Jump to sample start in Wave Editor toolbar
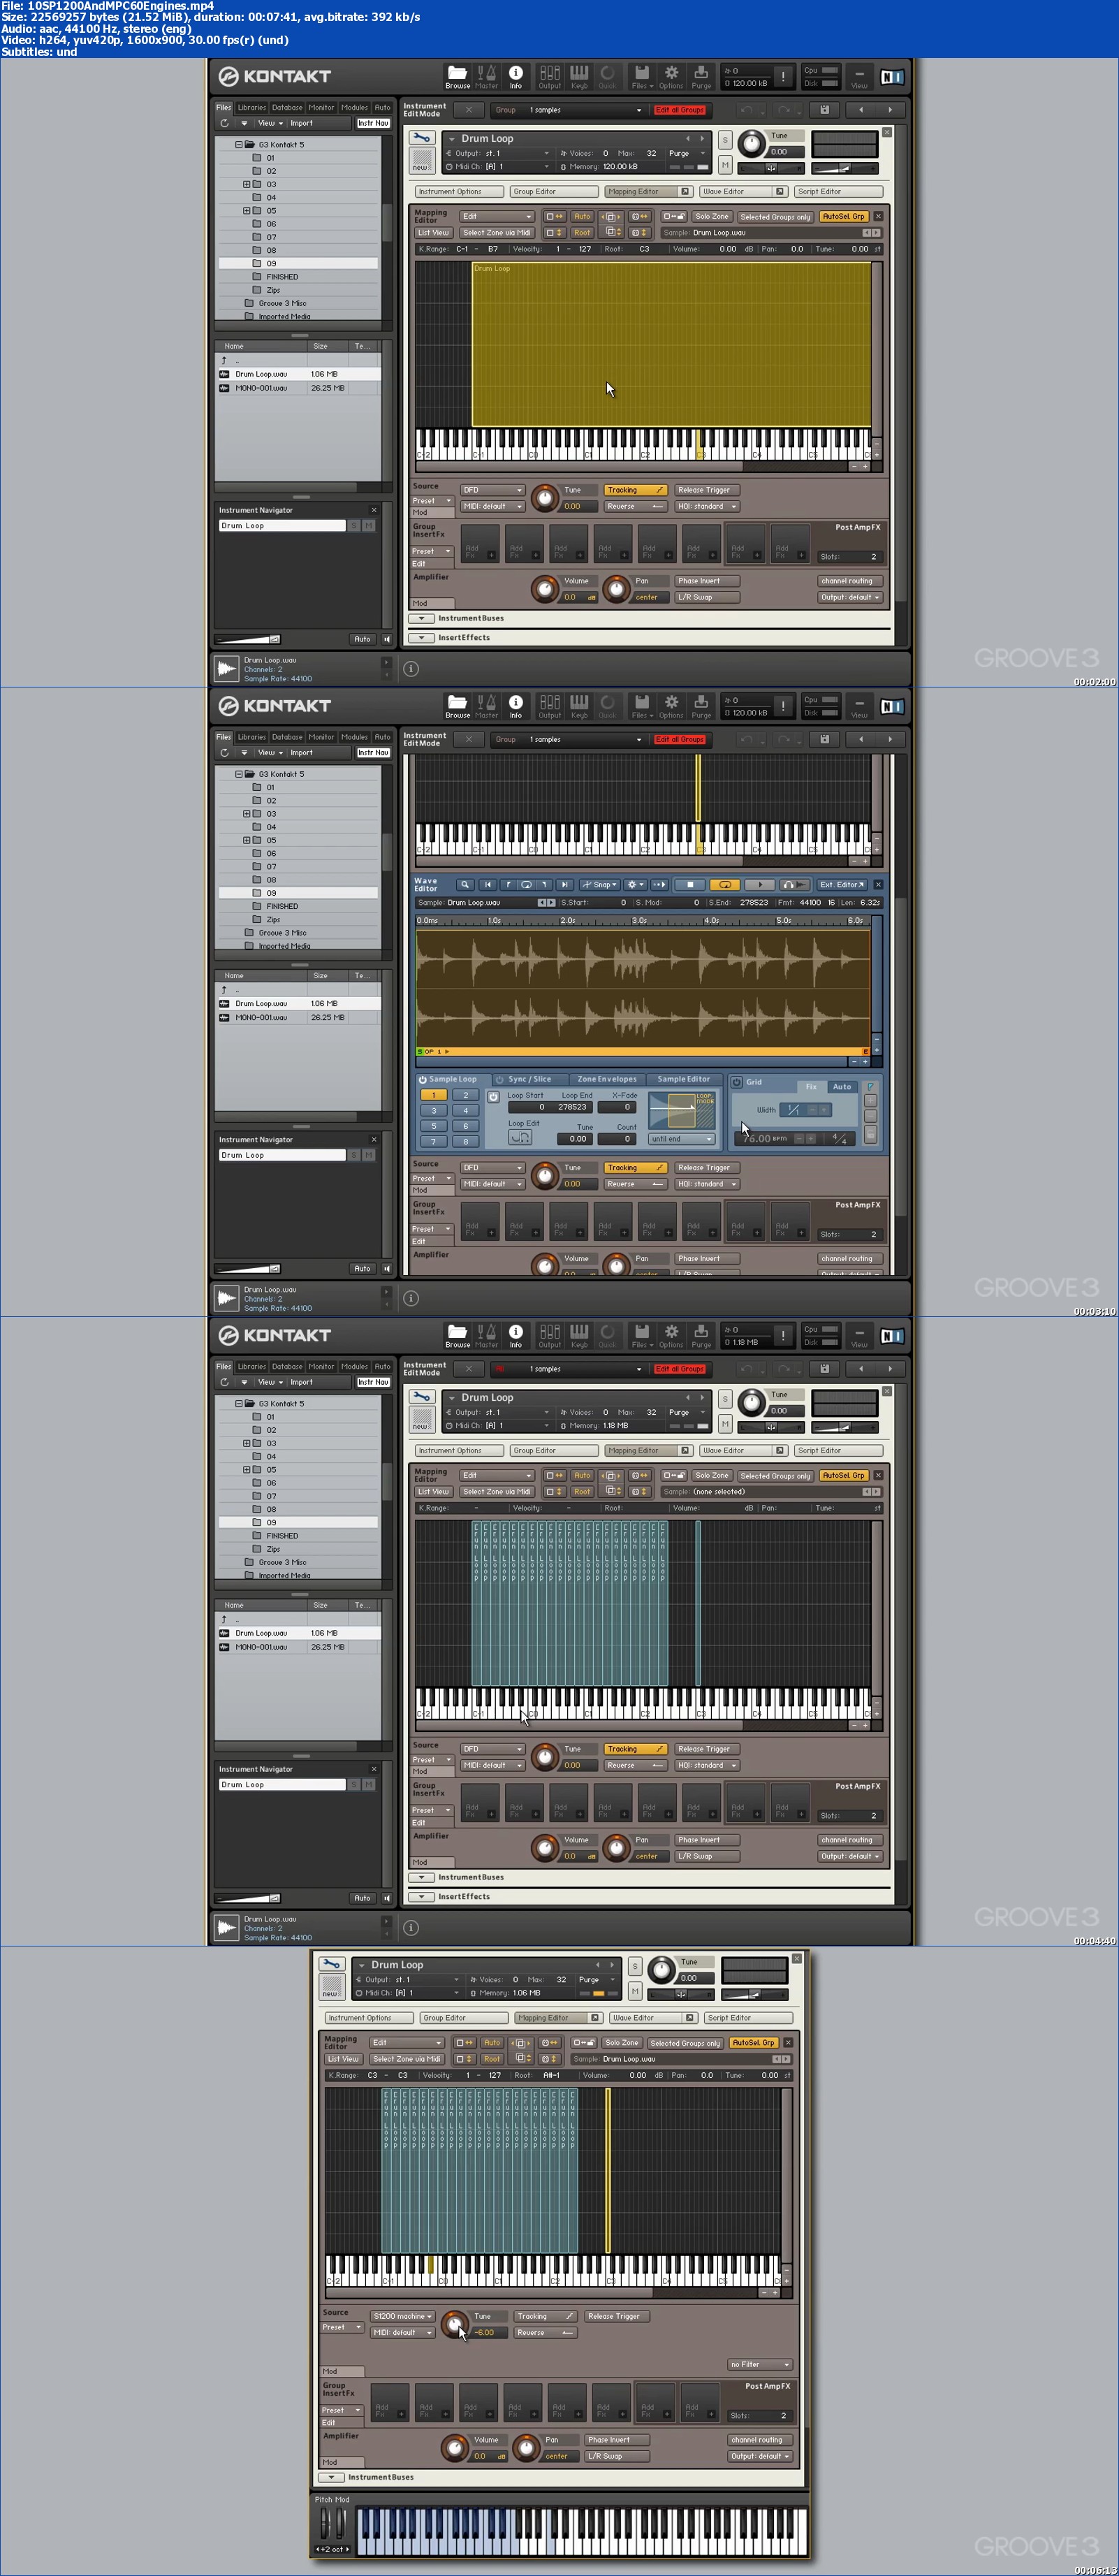 click(487, 885)
